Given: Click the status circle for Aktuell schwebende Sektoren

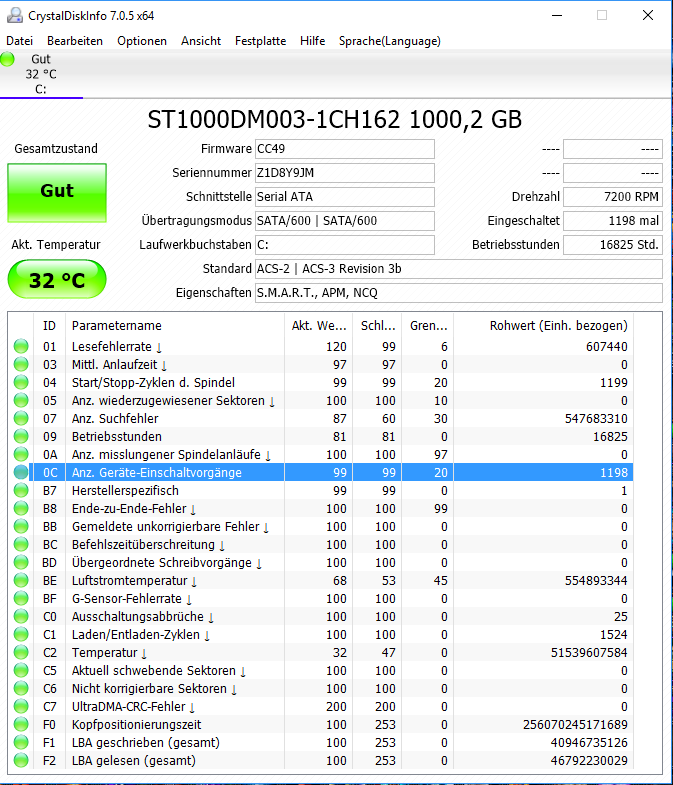Looking at the screenshot, I should 21,671.
